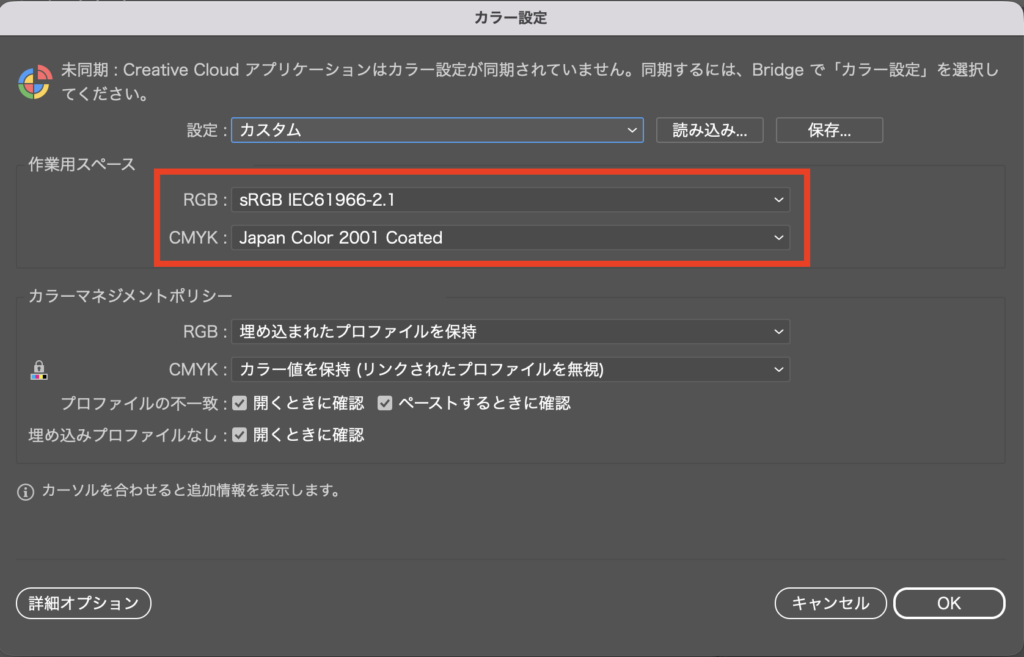This screenshot has width=1024, height=657.
Task: Click the Creative Cloud color sync status icon
Action: [x=35, y=84]
